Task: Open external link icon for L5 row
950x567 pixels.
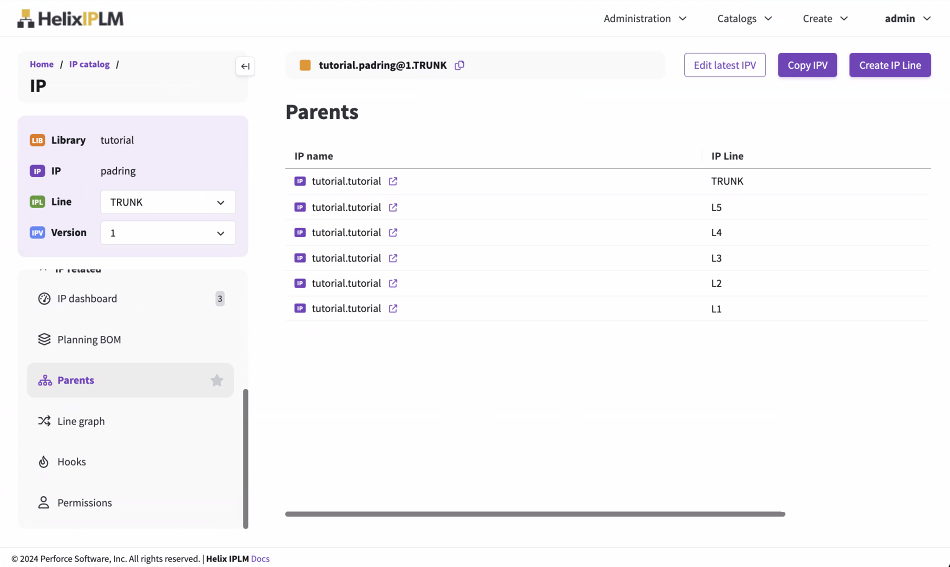Action: coord(393,208)
